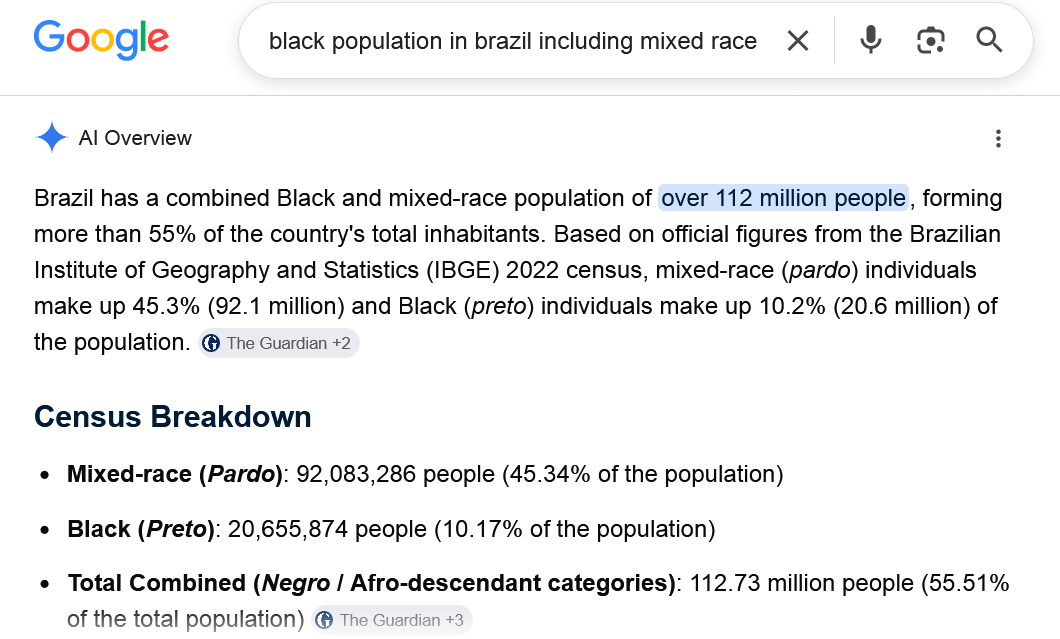Click the AI Overview label
The width and height of the screenshot is (1060, 639).
135,138
